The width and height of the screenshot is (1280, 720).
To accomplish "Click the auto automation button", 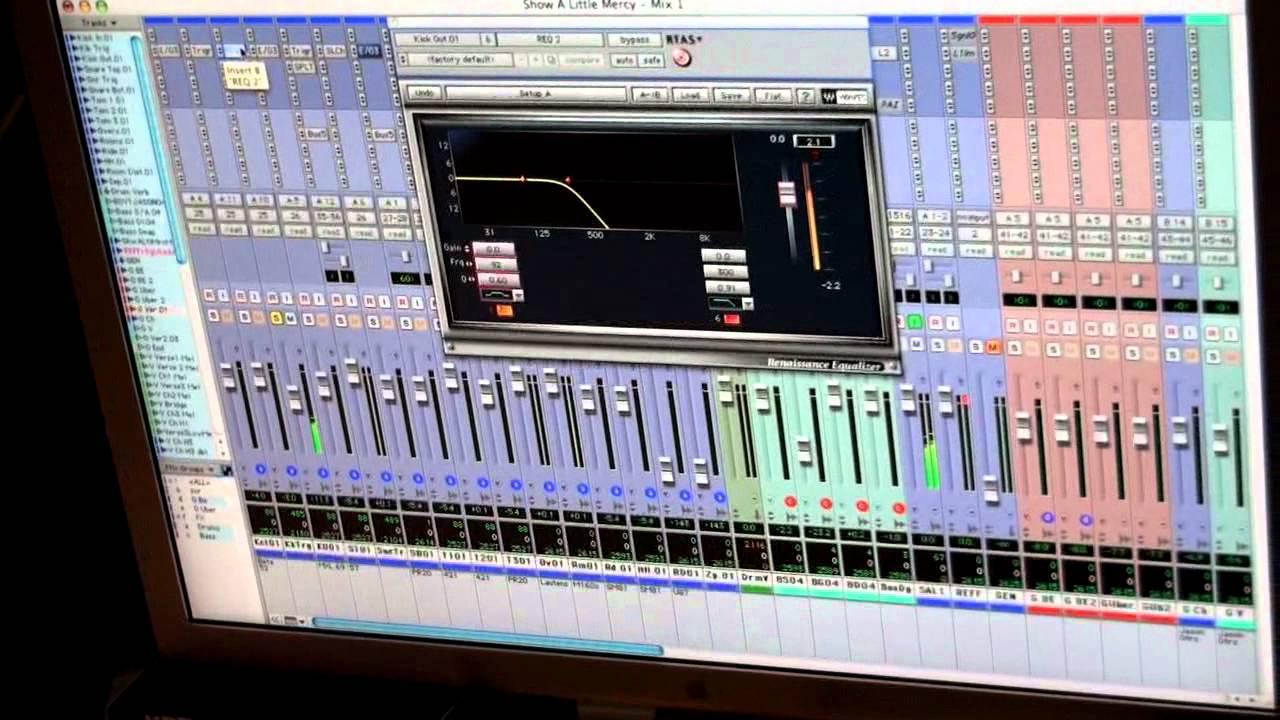I will 623,60.
